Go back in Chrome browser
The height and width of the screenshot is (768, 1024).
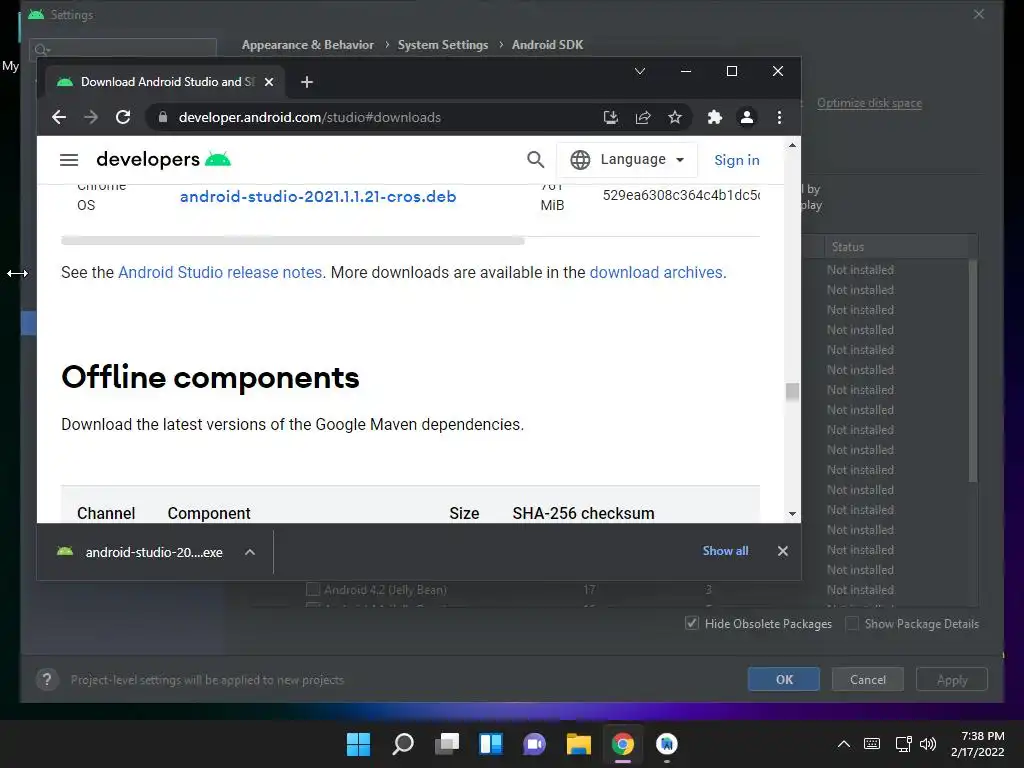coord(59,118)
